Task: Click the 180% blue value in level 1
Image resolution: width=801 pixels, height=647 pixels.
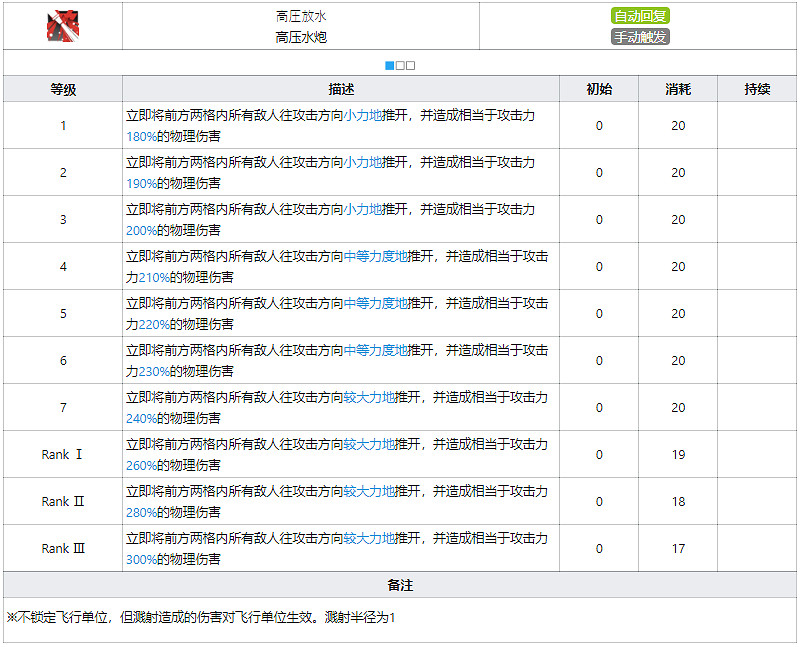Action: 142,136
